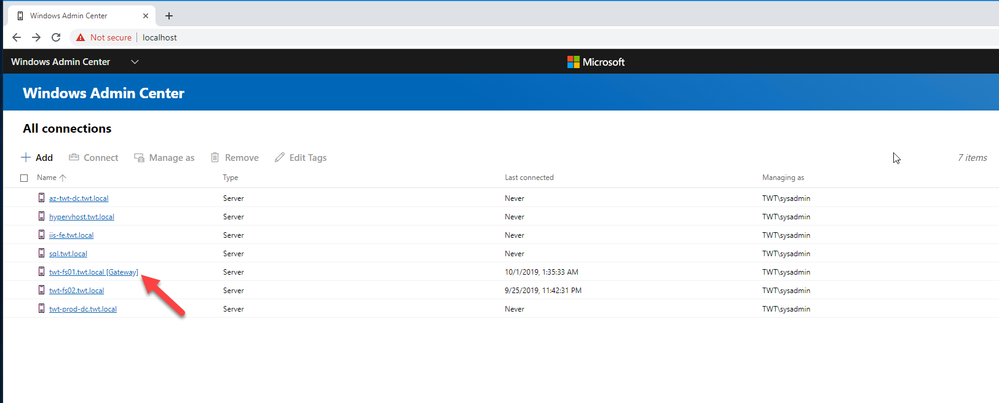Viewport: 999px width, 403px height.
Task: Click the Windows Admin Center tab favicon
Action: coord(21,16)
